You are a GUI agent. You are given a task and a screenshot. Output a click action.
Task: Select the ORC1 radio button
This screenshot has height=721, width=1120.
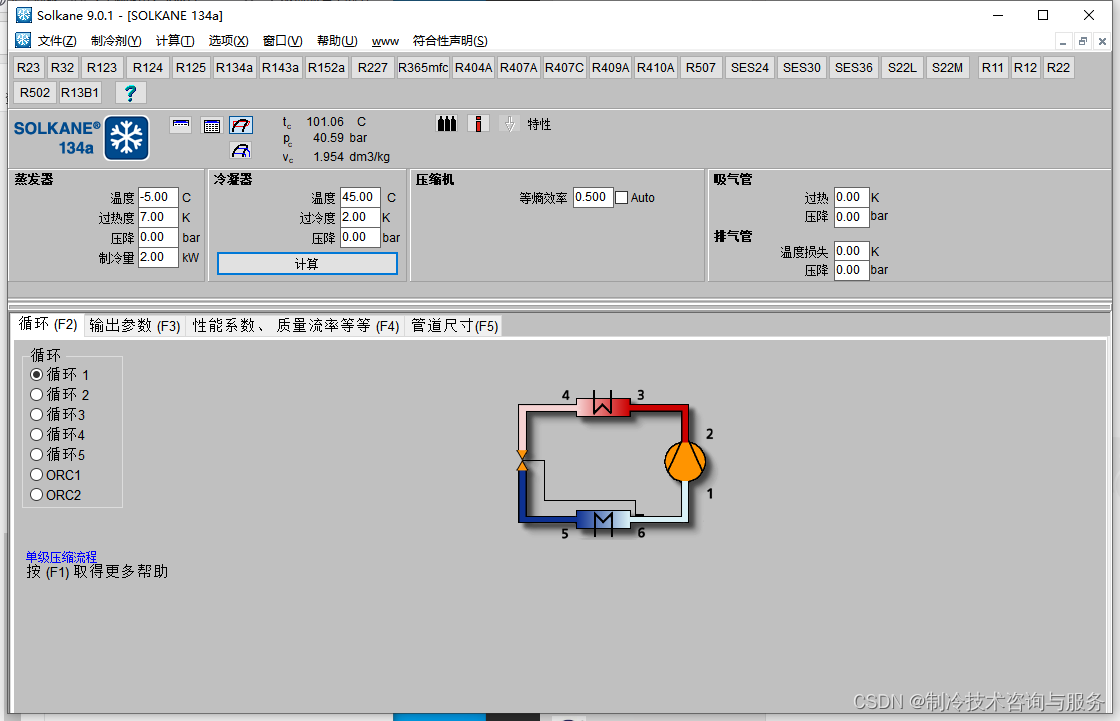[36, 474]
